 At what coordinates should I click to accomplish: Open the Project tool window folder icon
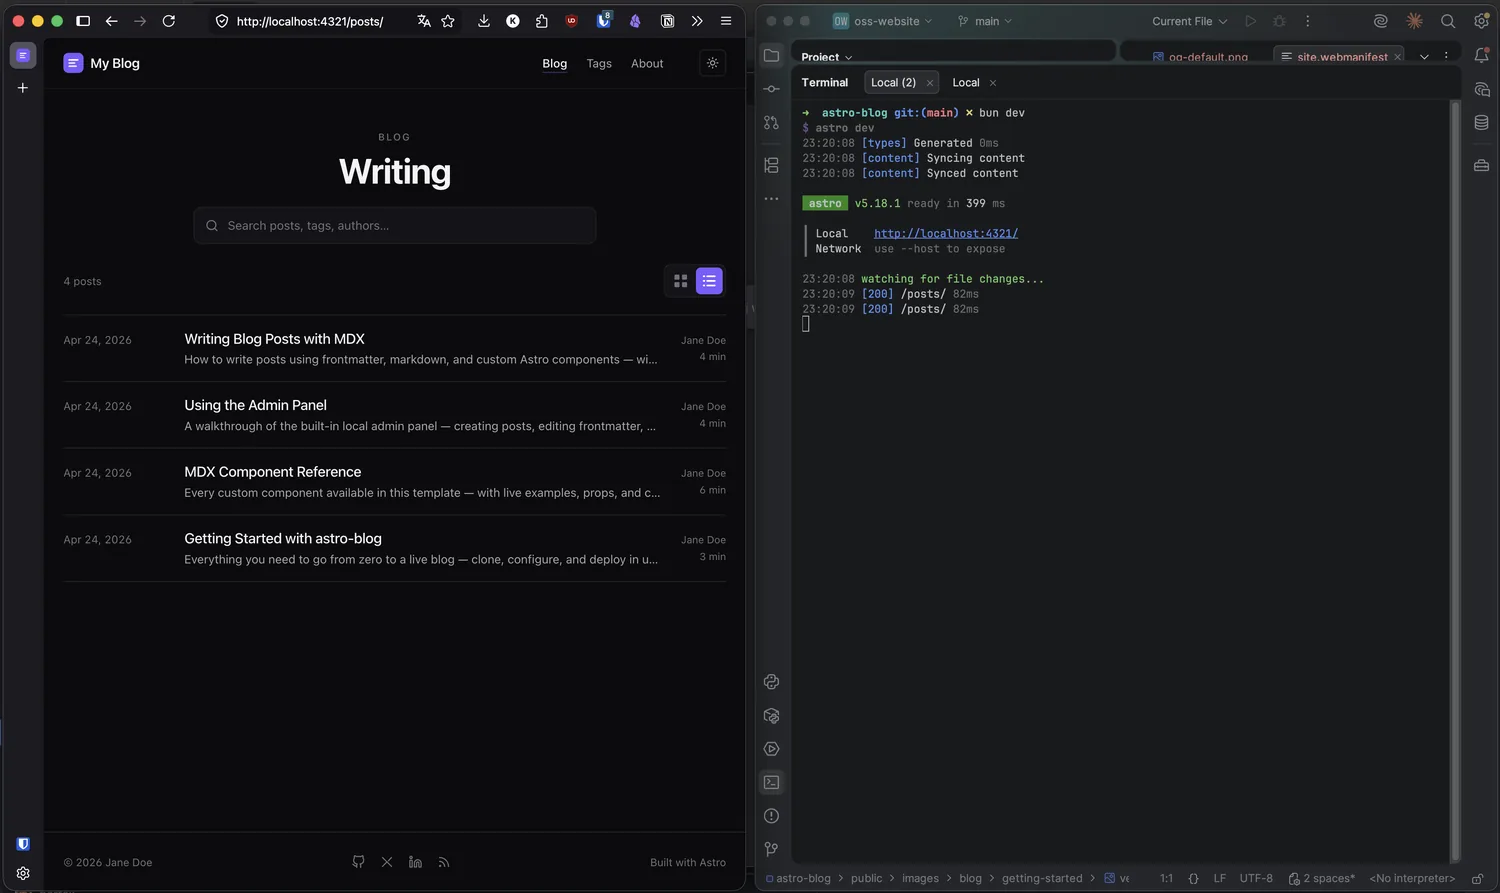[771, 56]
